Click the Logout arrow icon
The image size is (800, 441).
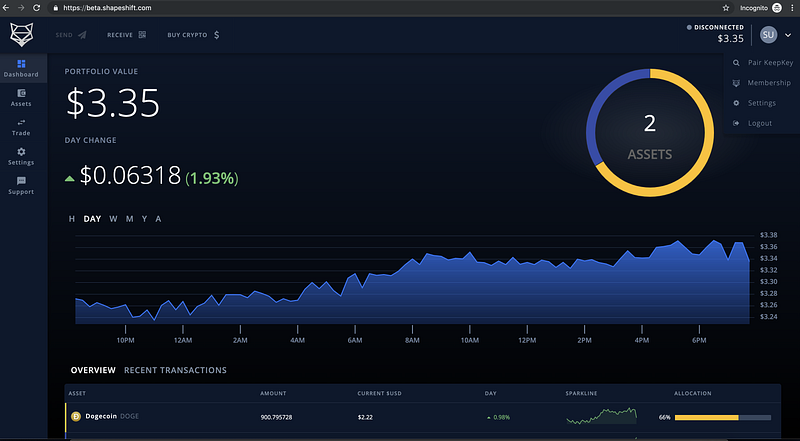point(736,123)
